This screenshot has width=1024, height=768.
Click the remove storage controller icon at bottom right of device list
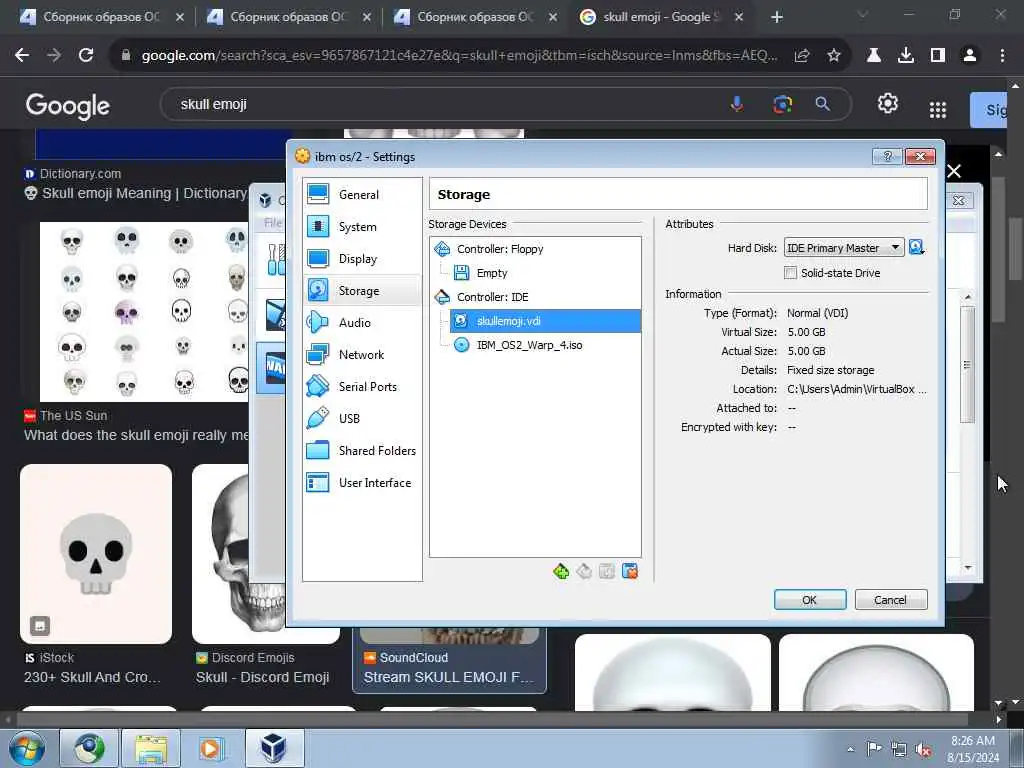click(630, 571)
